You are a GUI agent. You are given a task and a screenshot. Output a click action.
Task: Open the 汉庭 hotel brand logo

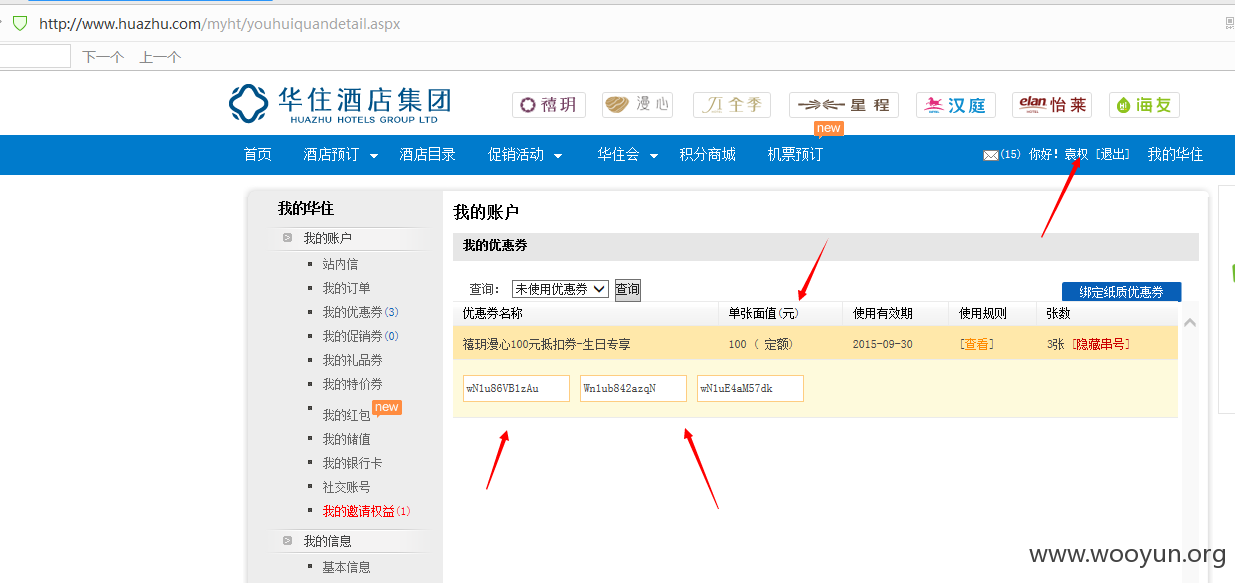tap(955, 105)
